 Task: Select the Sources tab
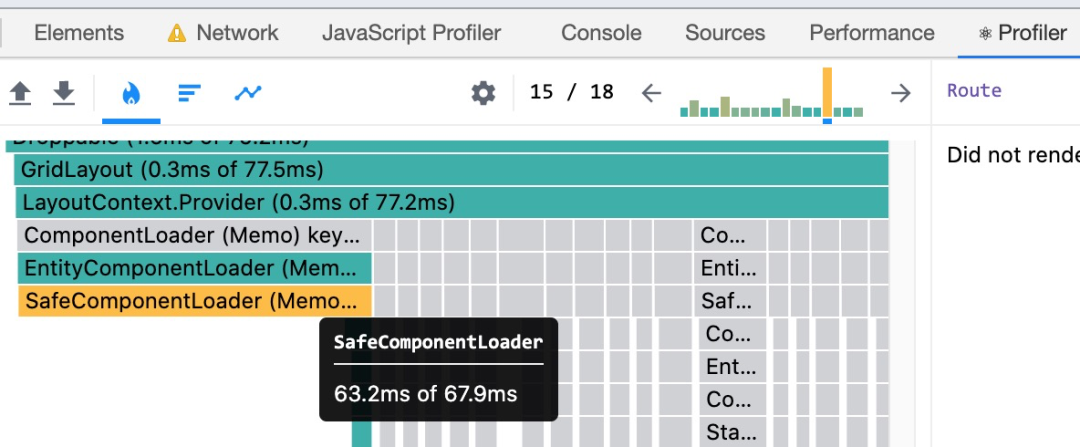click(x=725, y=33)
